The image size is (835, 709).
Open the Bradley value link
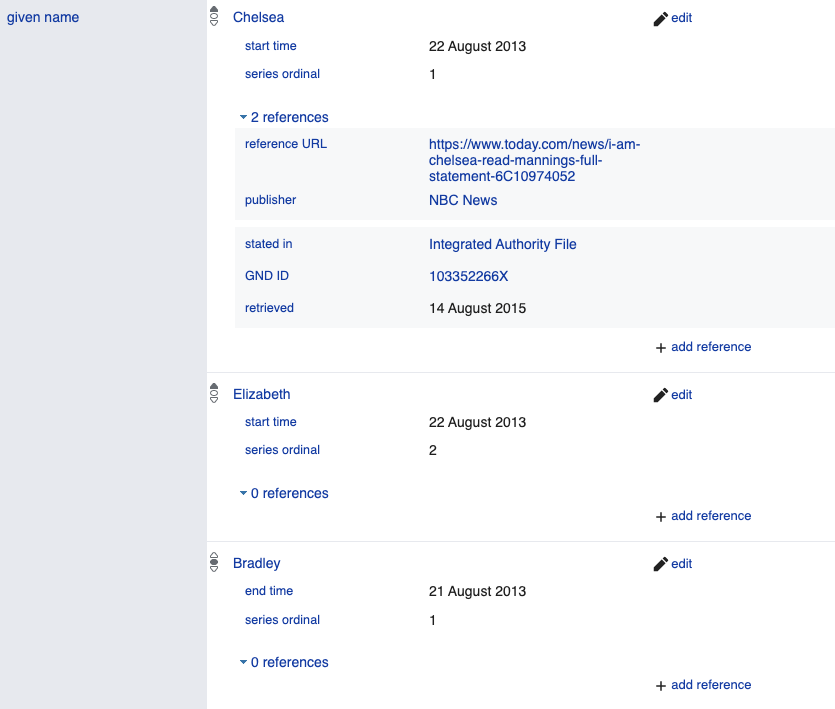(x=257, y=563)
